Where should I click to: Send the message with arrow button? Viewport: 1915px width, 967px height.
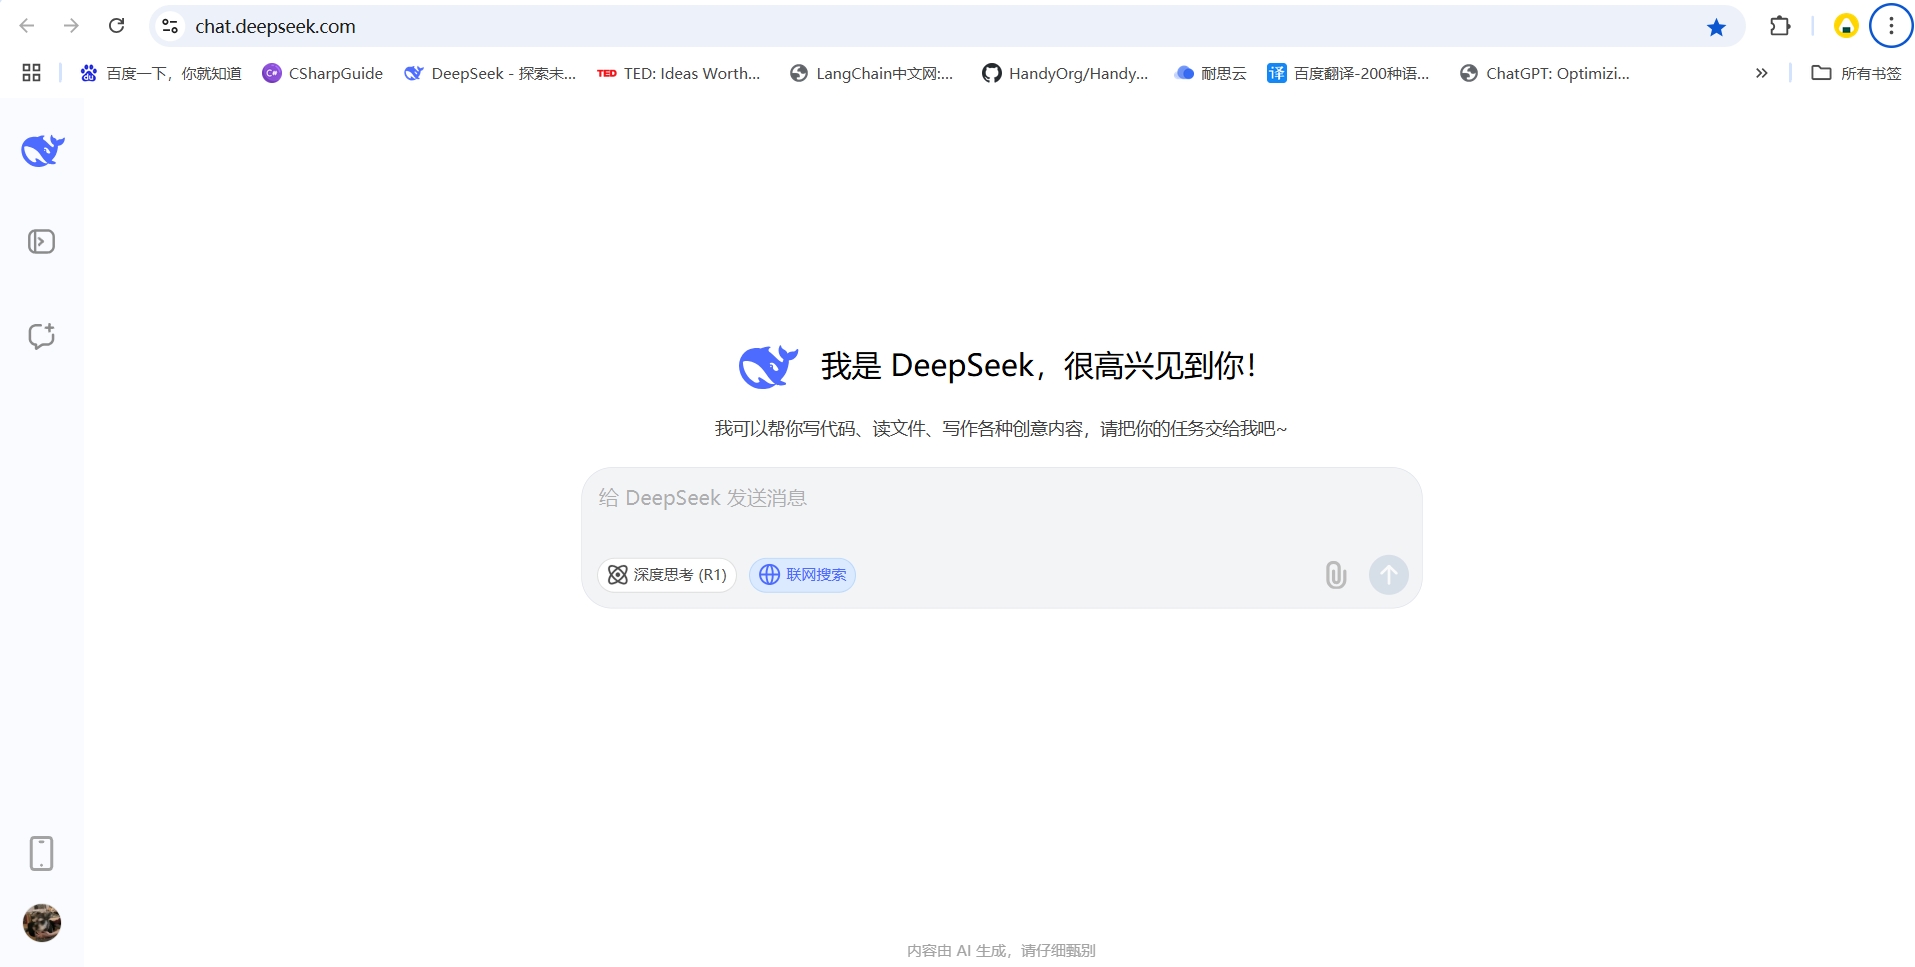[1389, 575]
